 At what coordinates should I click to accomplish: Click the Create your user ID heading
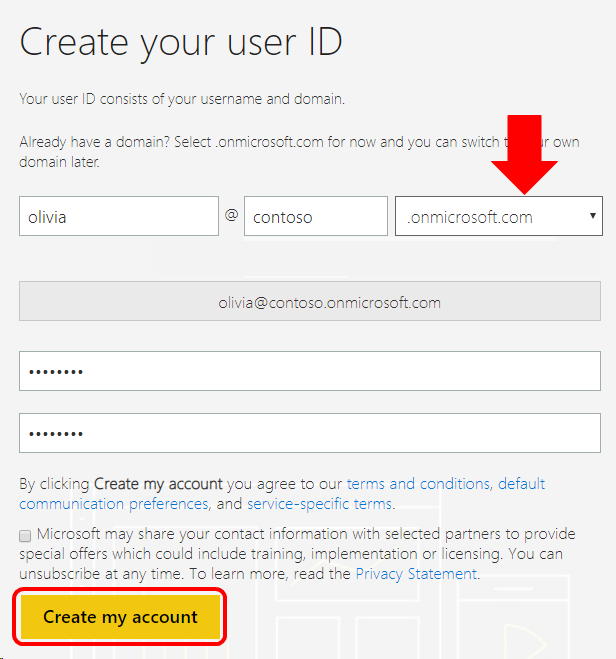coord(181,42)
